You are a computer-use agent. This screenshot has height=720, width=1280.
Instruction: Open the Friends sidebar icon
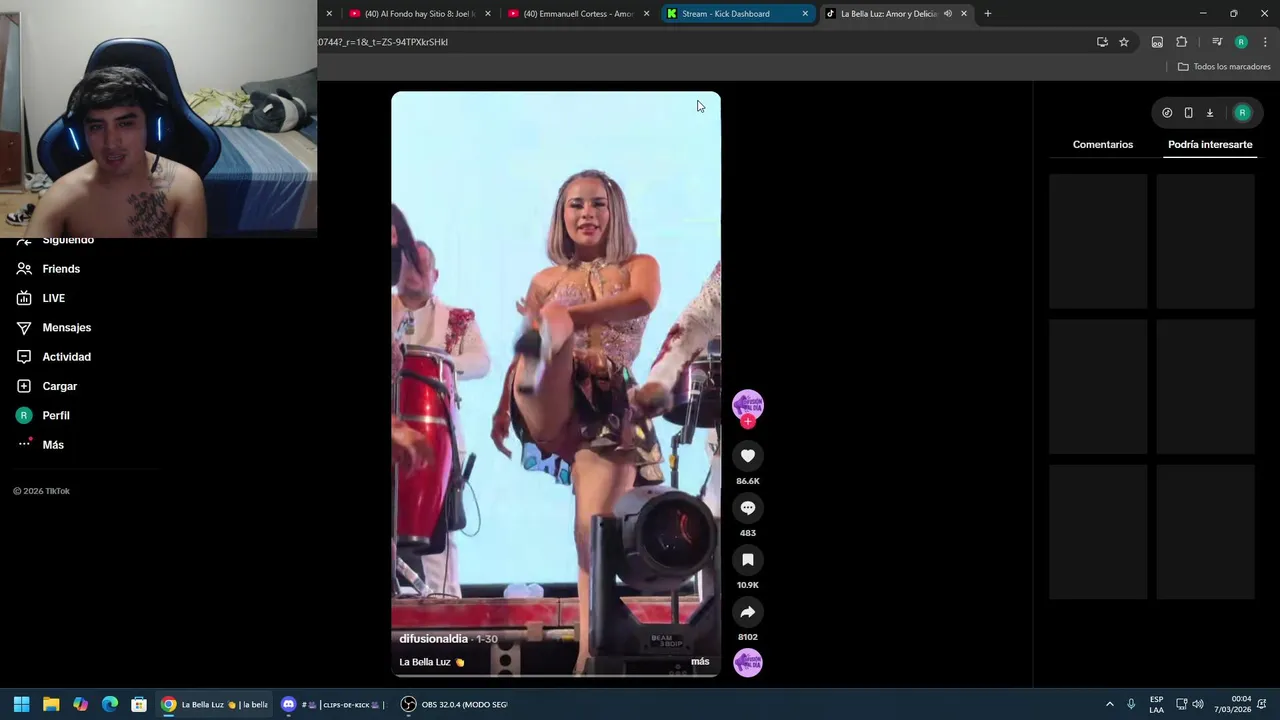point(24,269)
